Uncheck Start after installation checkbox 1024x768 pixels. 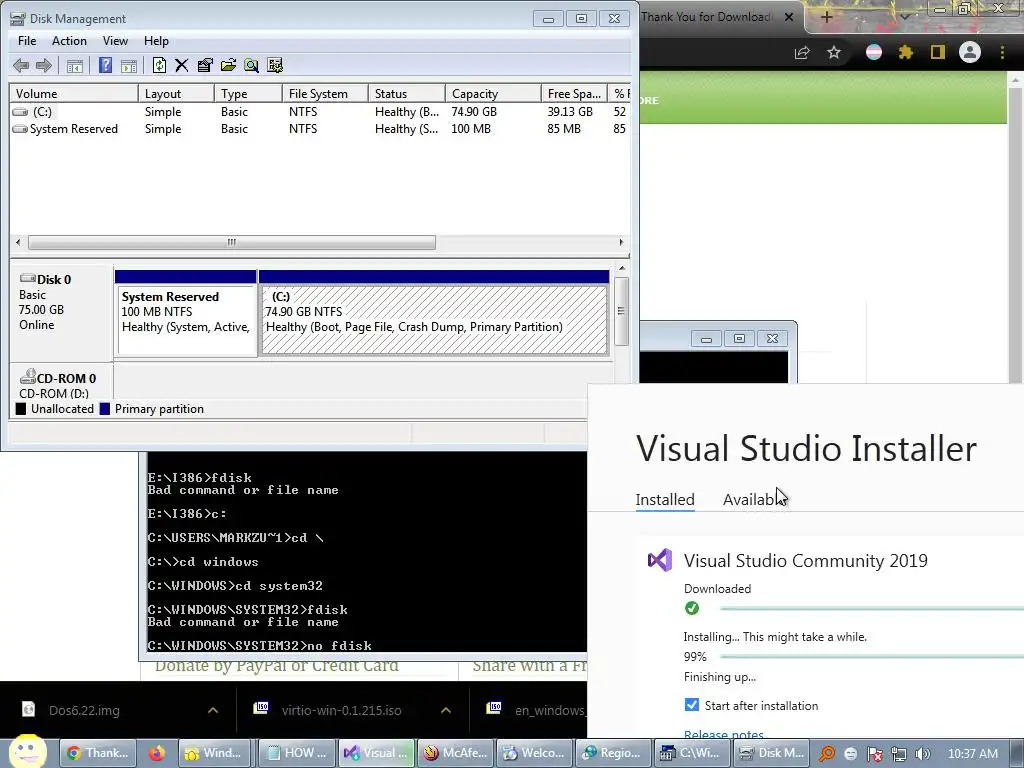tap(692, 705)
